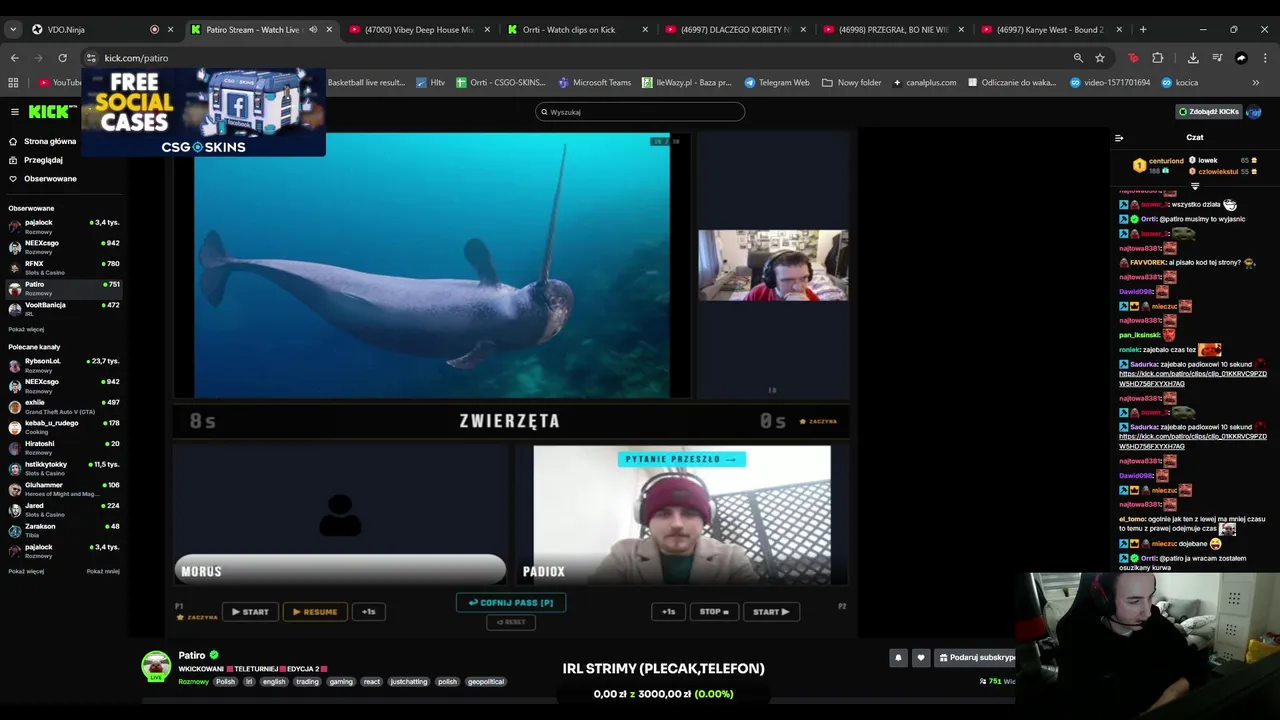Collapse the chat panel with the arrow icon

coord(1119,137)
